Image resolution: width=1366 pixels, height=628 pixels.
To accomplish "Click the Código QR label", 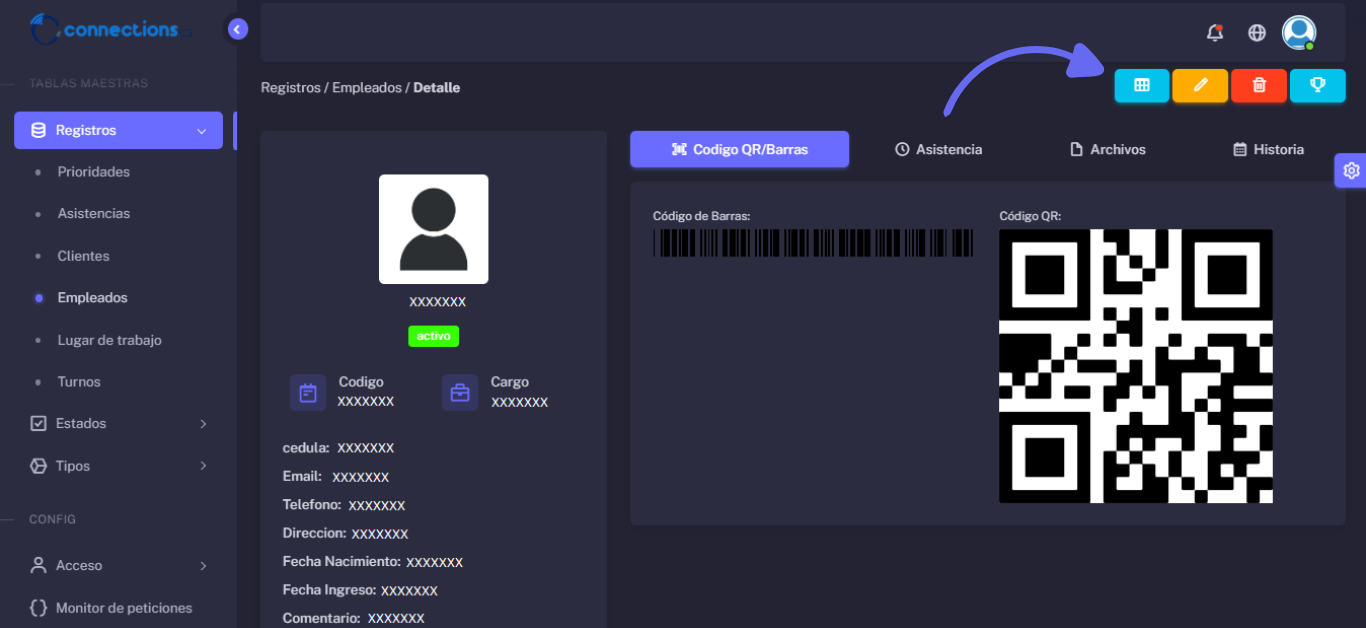I will click(1030, 215).
